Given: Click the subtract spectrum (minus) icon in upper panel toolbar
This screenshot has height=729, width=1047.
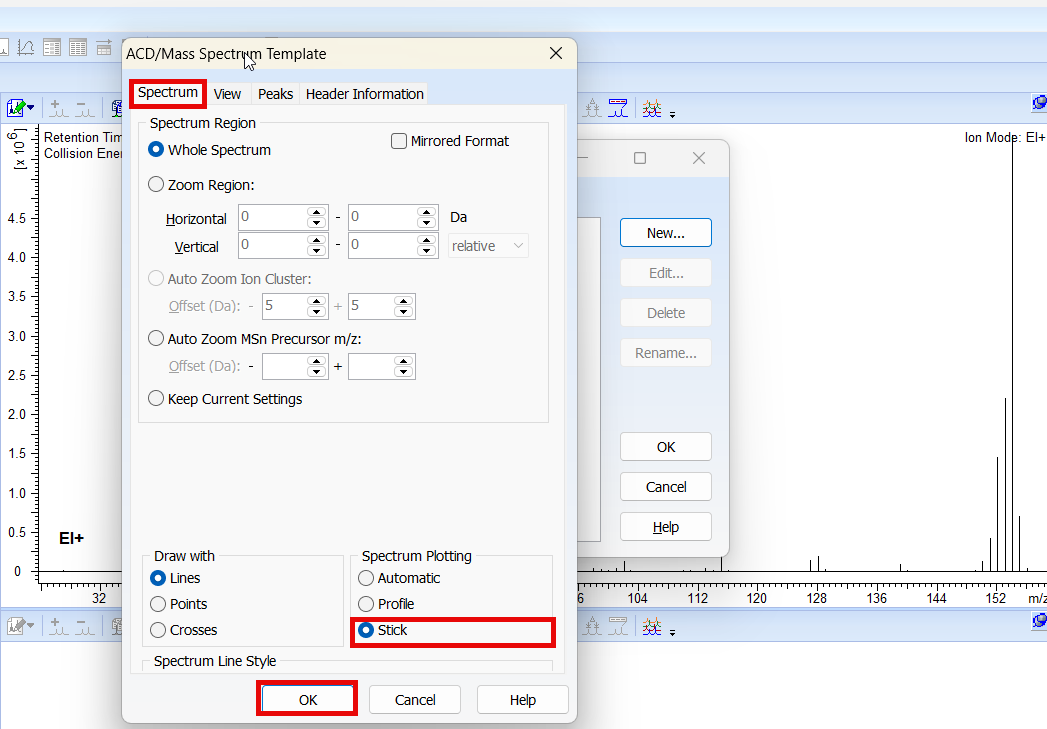Looking at the screenshot, I should click(x=85, y=108).
